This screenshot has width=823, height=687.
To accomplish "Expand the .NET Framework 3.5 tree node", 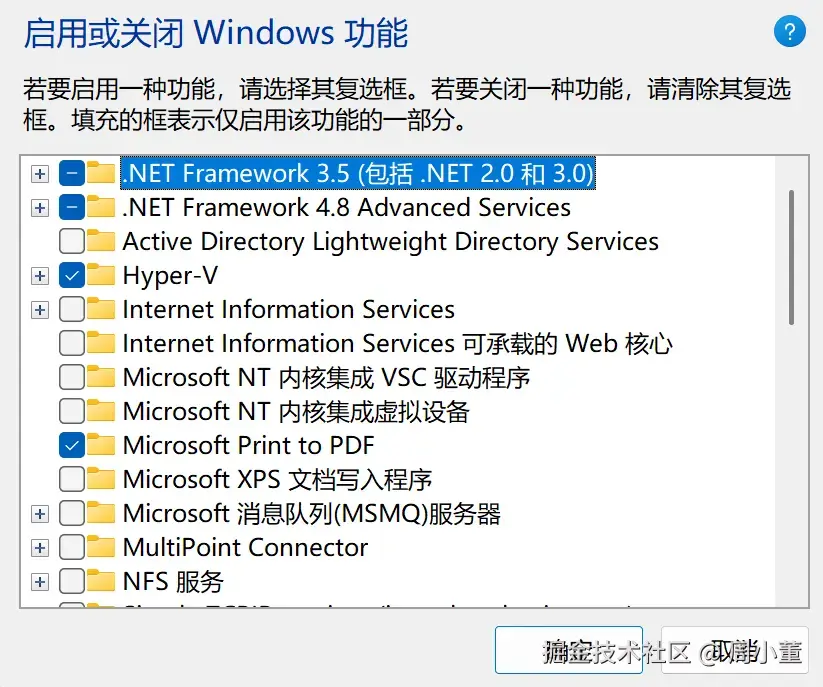I will click(x=39, y=174).
